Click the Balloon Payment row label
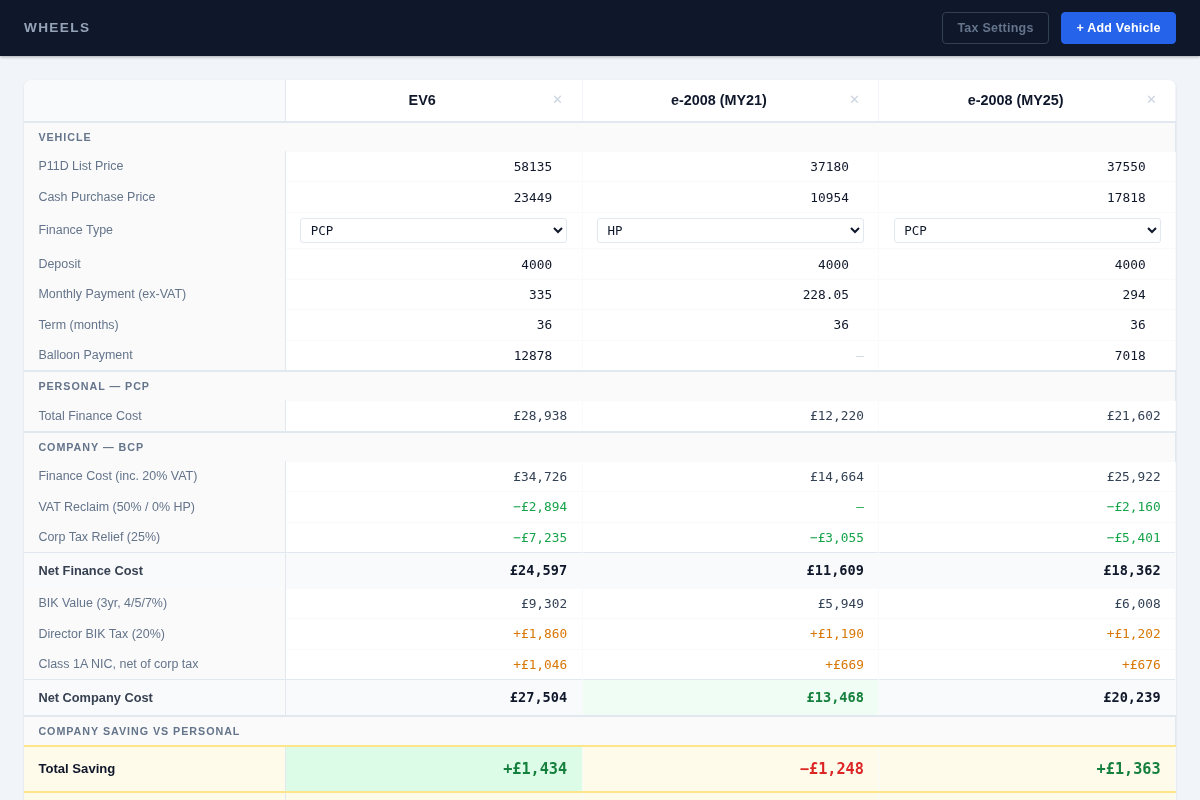Image resolution: width=1200 pixels, height=800 pixels. point(86,355)
